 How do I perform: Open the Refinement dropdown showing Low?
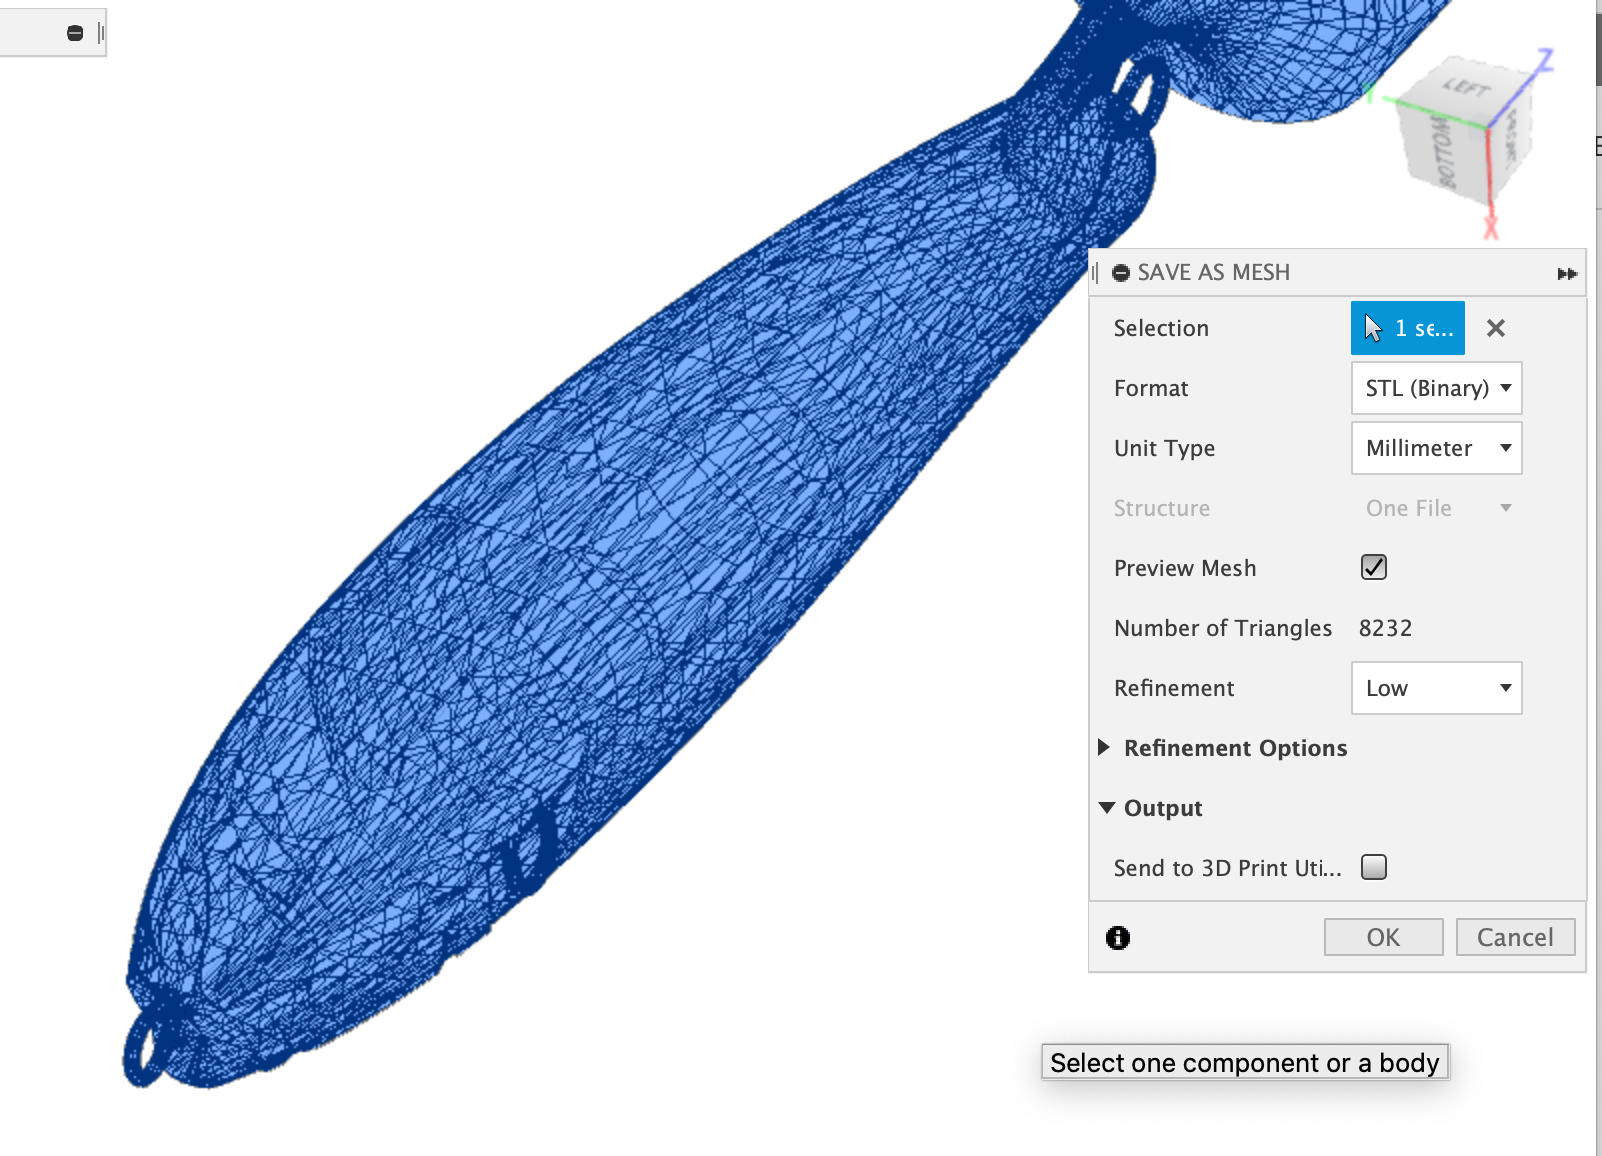1436,688
